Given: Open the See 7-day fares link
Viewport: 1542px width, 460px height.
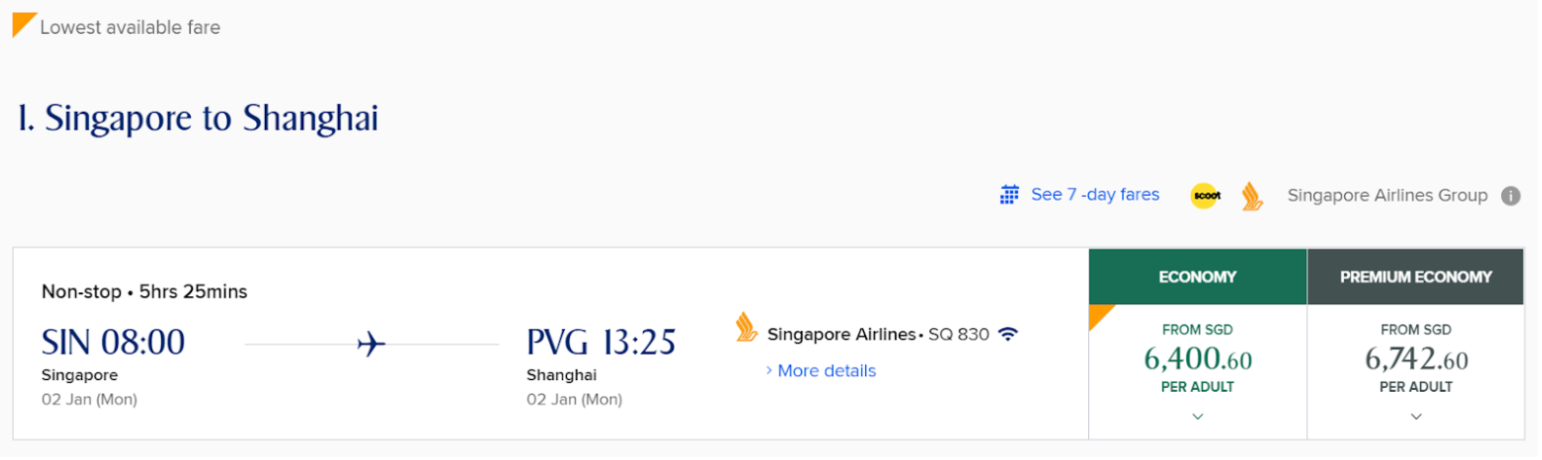Looking at the screenshot, I should pos(1095,195).
